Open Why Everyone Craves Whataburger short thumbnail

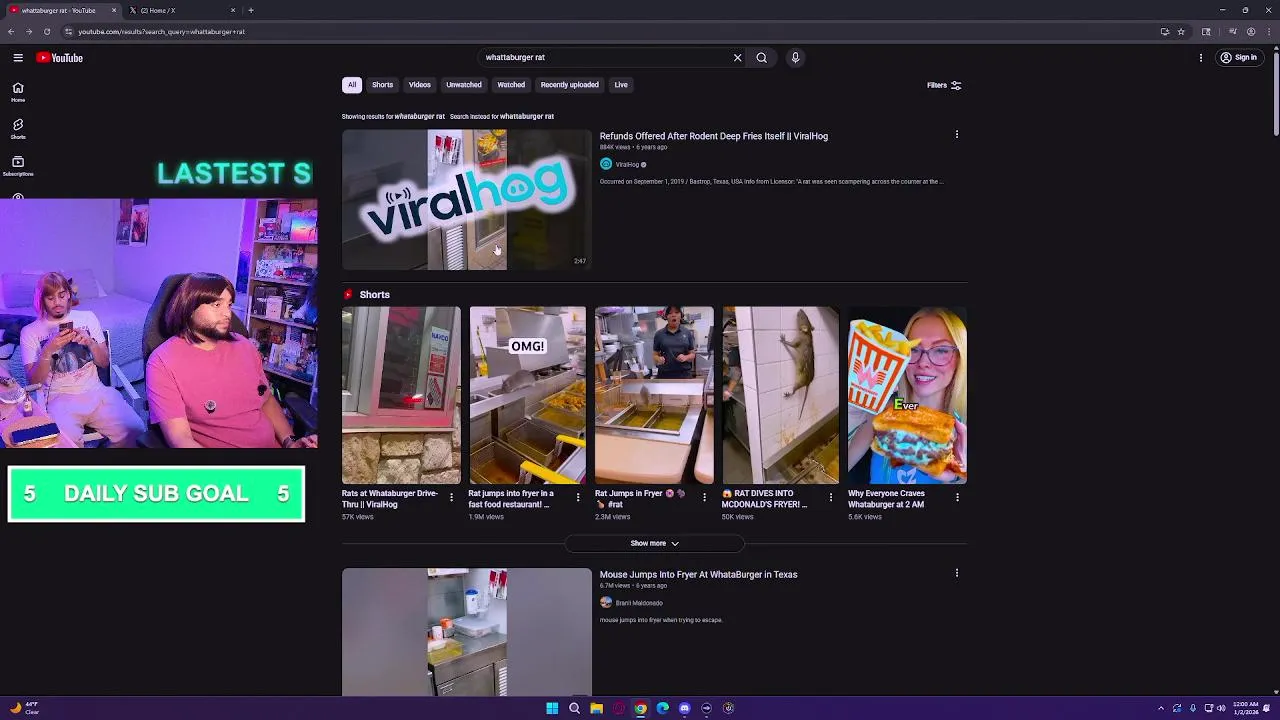907,395
